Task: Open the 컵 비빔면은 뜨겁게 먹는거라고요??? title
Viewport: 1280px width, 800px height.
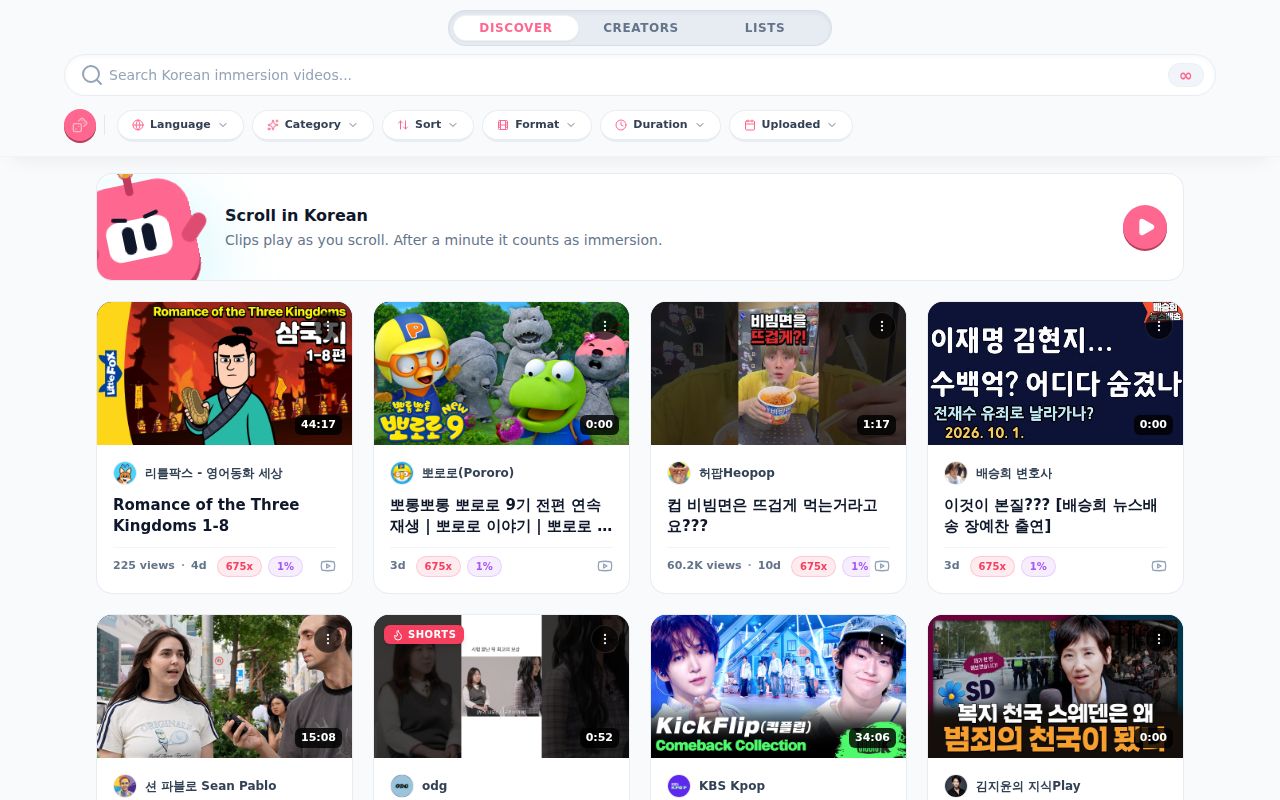Action: click(x=772, y=515)
